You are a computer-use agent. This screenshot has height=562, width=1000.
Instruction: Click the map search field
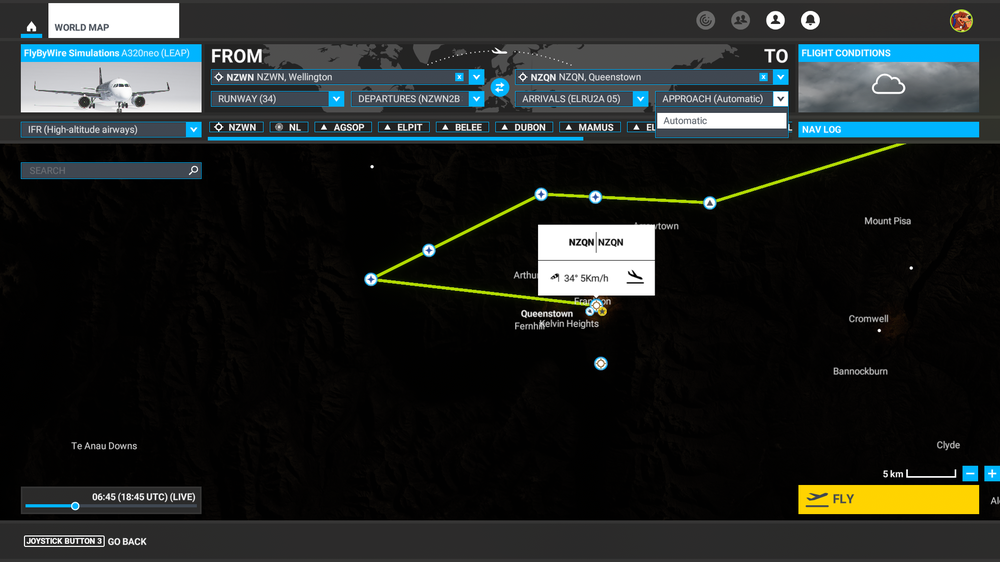[106, 171]
